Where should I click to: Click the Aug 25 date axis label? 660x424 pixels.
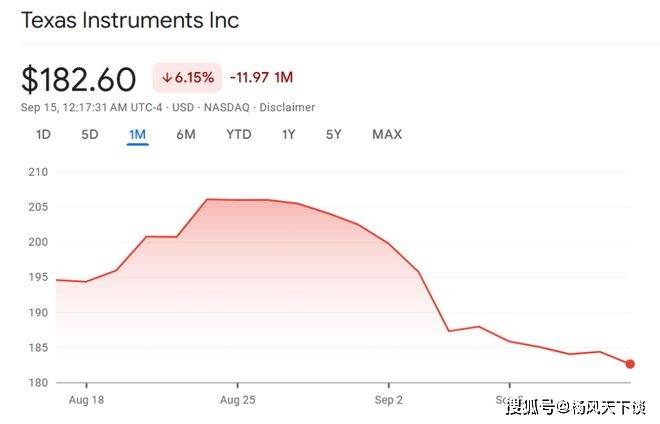click(237, 398)
